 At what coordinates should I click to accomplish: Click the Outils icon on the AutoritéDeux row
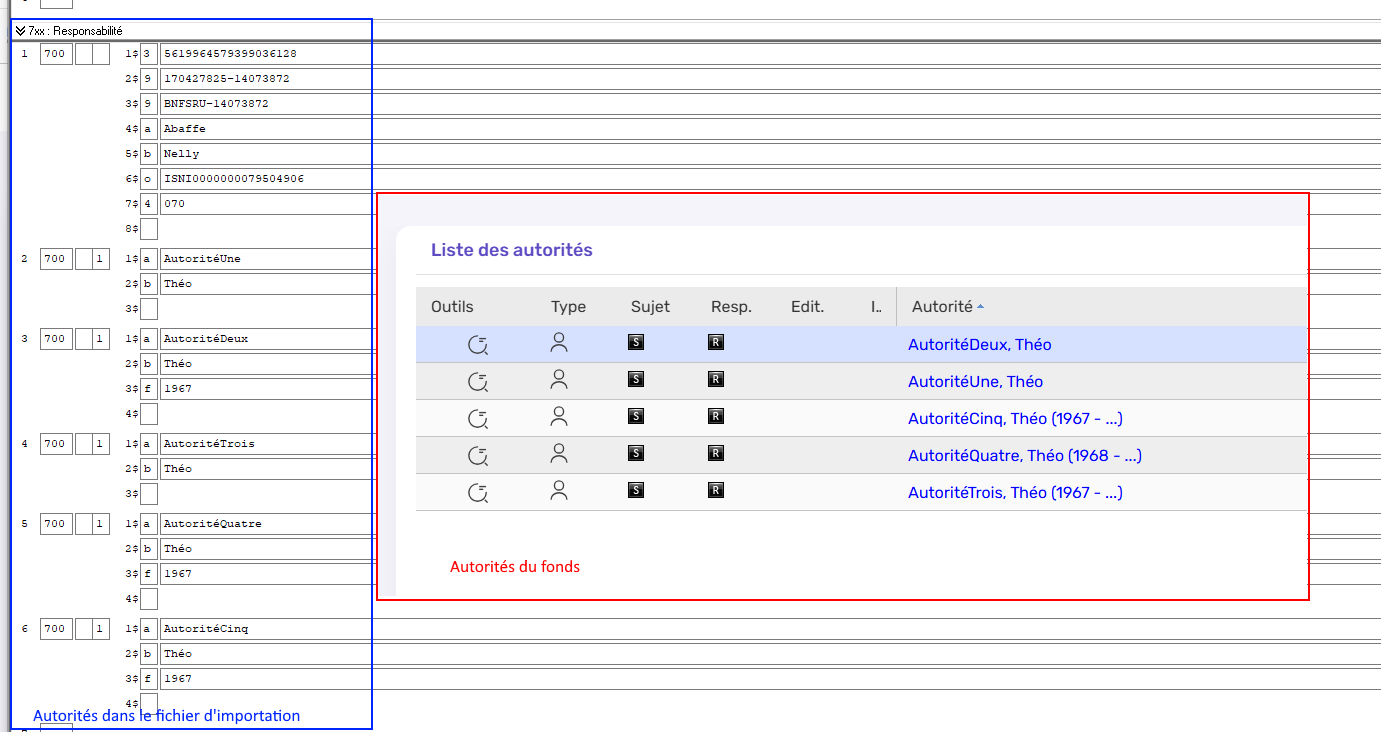click(478, 343)
